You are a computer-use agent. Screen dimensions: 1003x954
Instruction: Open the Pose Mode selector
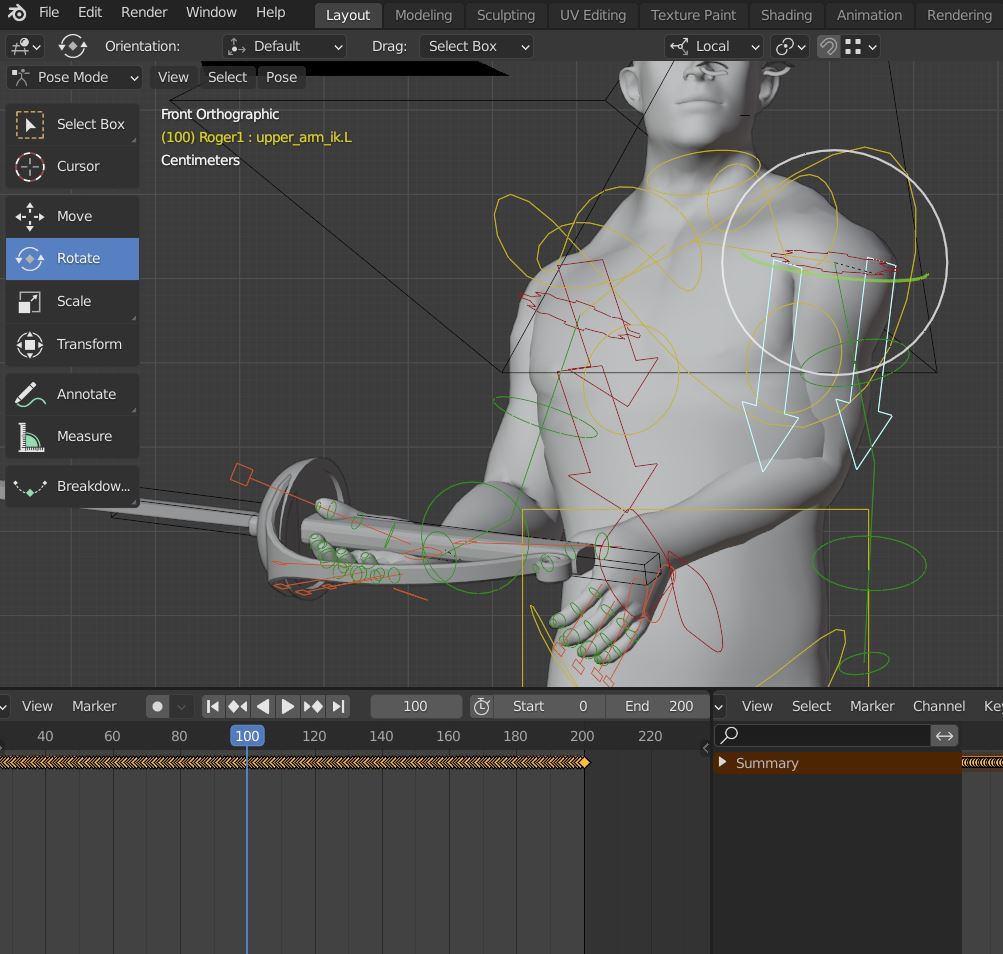(74, 77)
